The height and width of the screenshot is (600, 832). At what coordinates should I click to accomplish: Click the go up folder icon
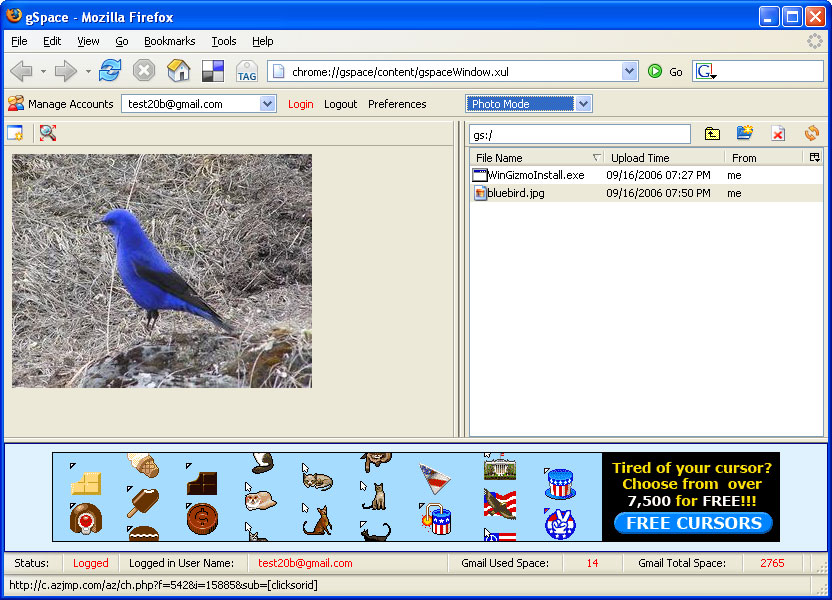click(712, 134)
